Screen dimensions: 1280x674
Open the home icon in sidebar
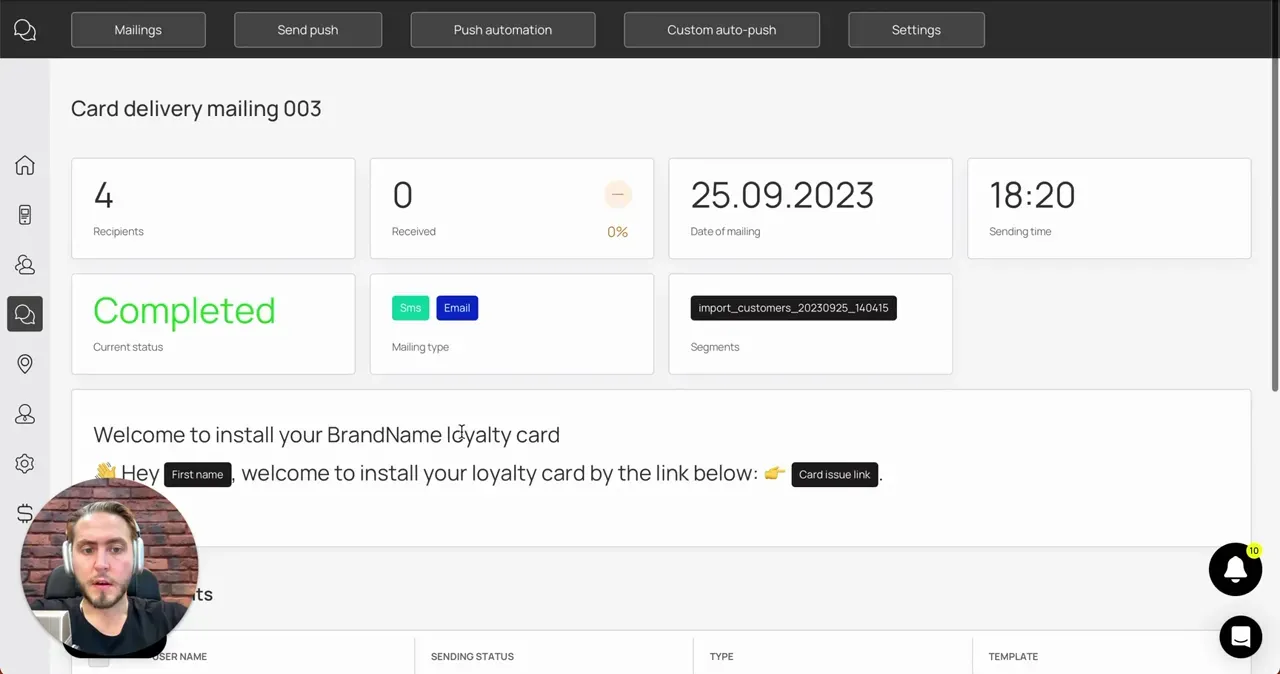point(25,165)
